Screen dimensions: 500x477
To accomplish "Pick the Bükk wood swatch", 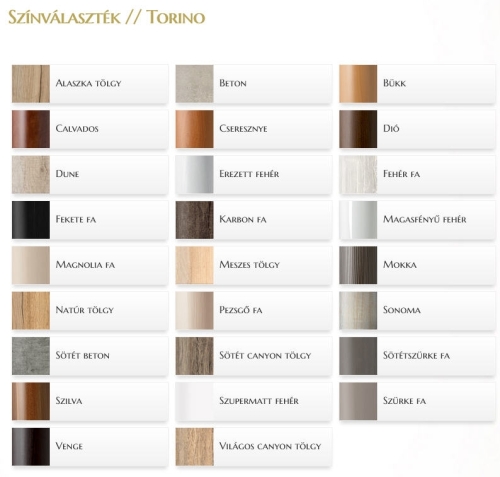I will [x=358, y=84].
